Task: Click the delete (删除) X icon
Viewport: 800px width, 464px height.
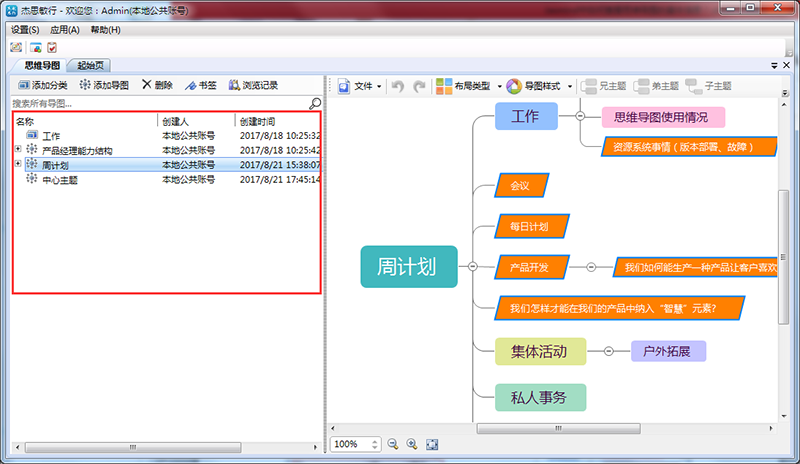Action: click(x=157, y=85)
